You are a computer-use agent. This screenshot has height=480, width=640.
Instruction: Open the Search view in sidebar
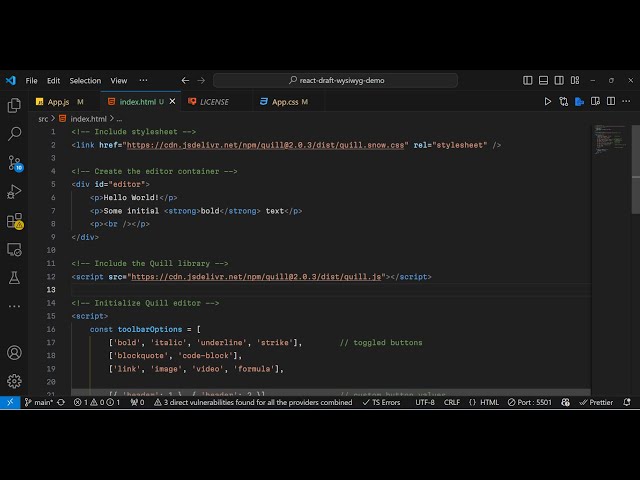tap(14, 133)
